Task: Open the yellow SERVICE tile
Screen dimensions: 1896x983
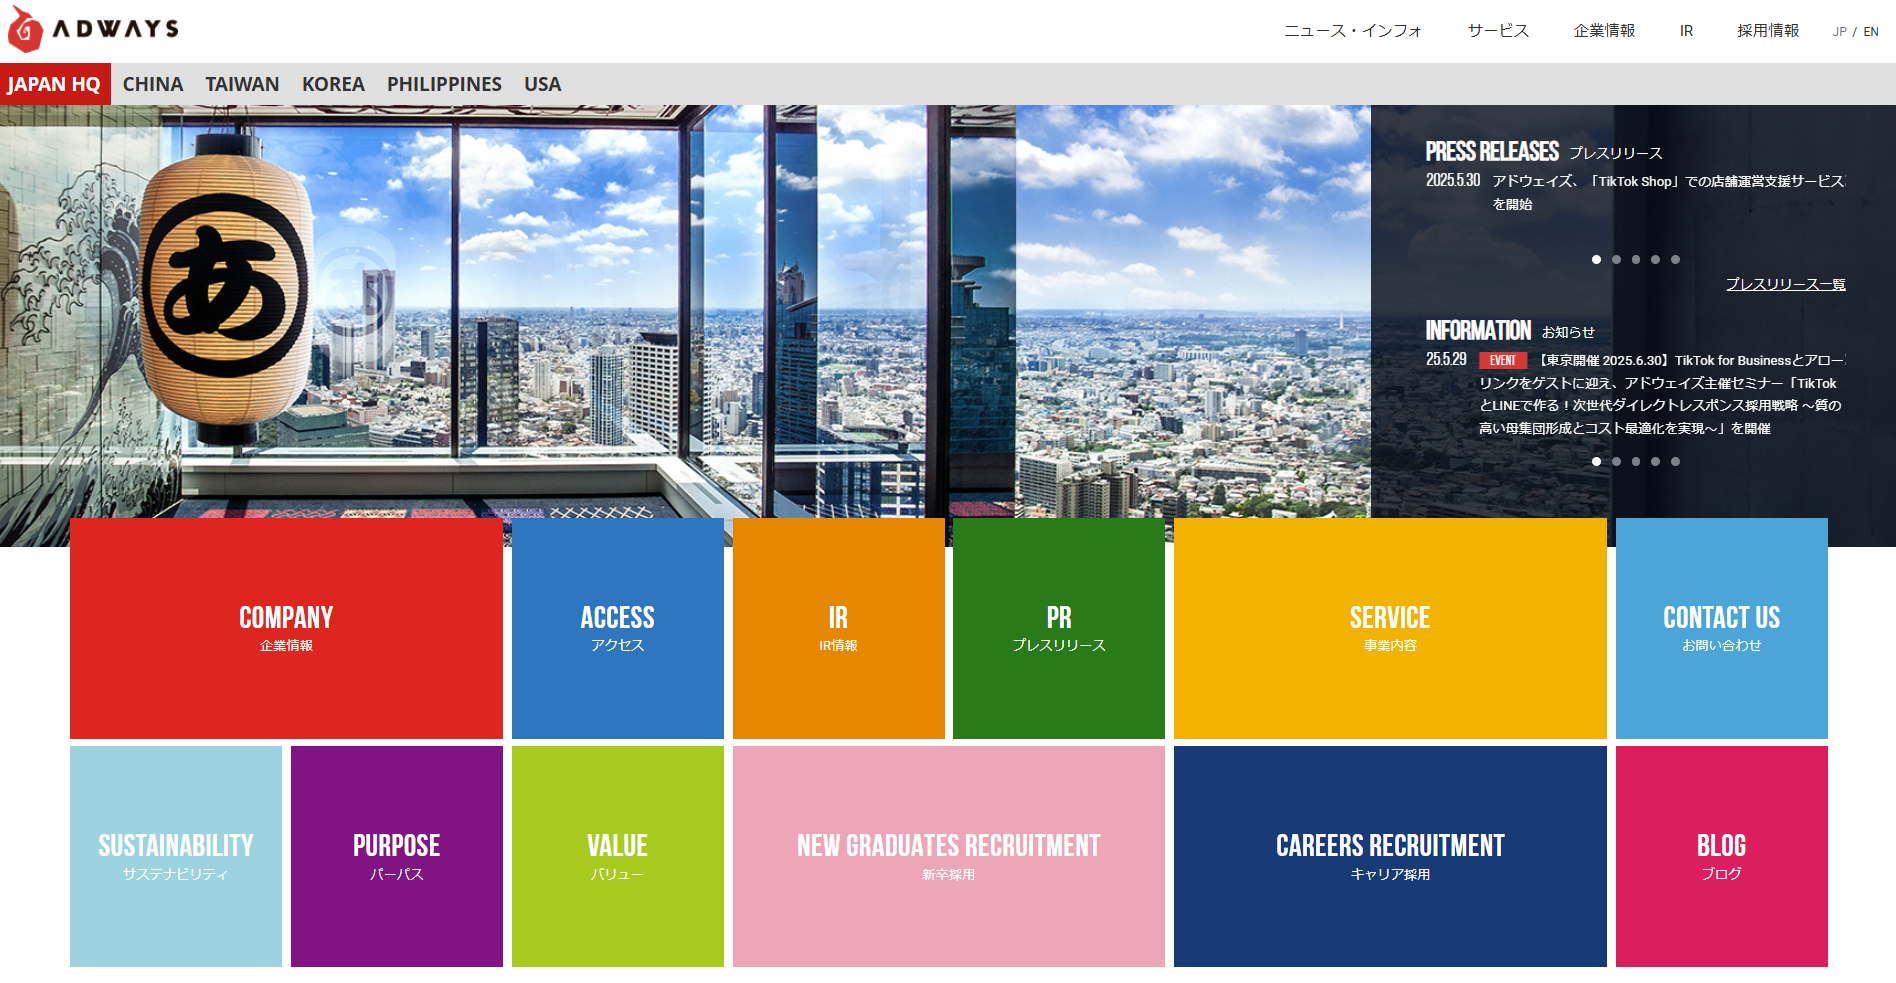Action: [x=1390, y=628]
